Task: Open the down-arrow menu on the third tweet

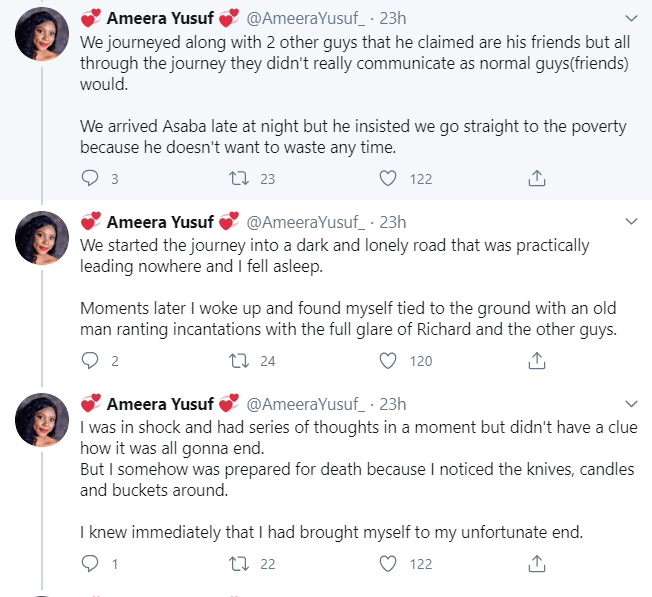Action: 630,404
